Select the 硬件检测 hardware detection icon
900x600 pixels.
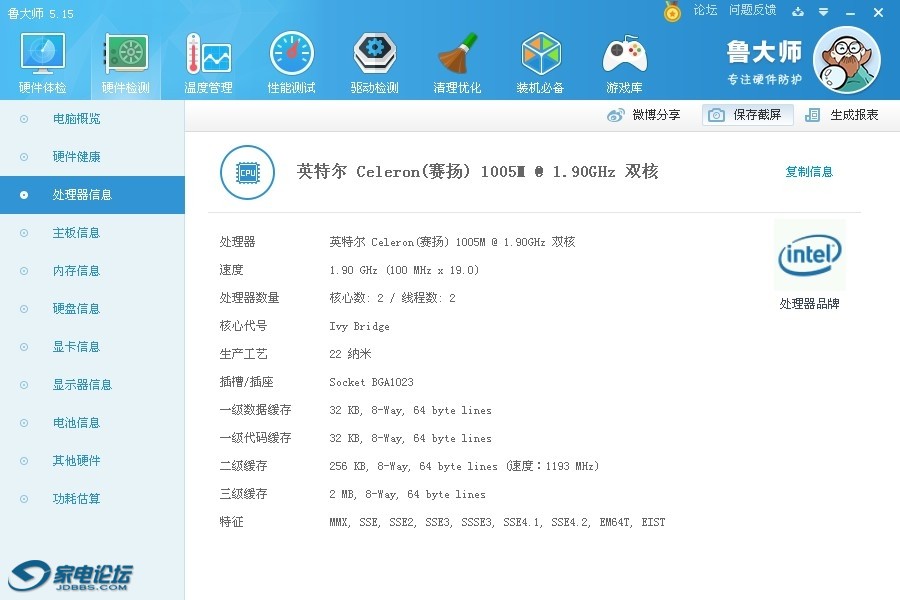click(x=126, y=63)
